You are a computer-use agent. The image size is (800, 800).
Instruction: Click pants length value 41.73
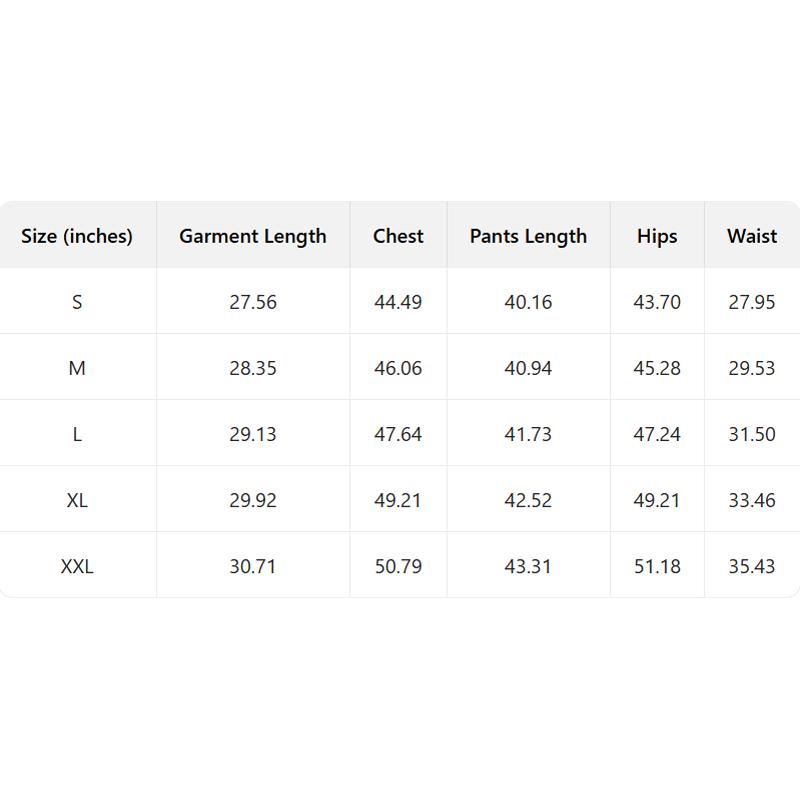click(x=528, y=434)
